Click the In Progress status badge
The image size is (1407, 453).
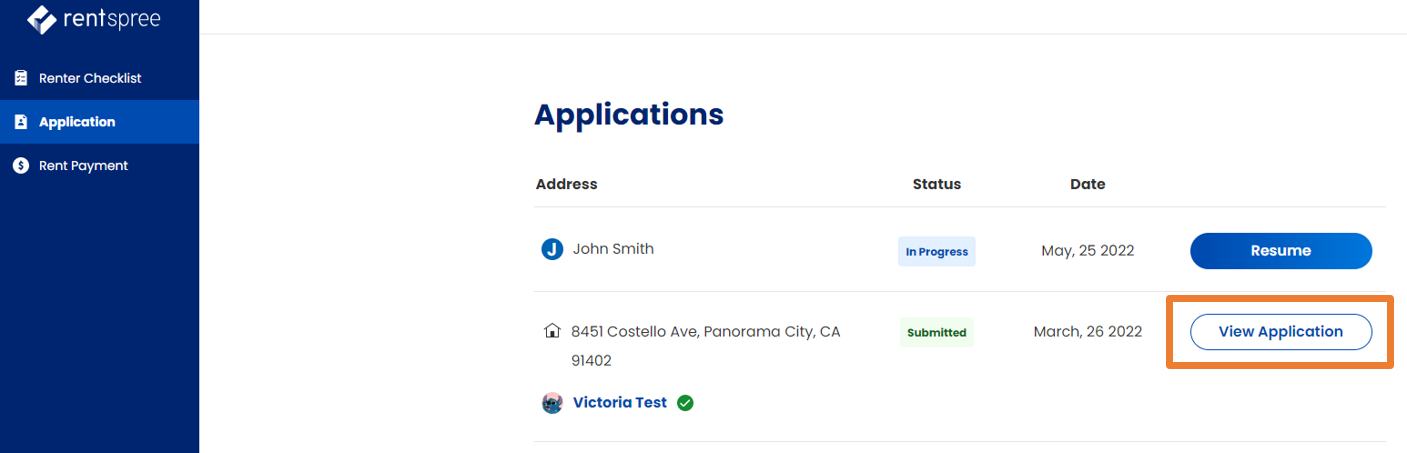point(937,252)
